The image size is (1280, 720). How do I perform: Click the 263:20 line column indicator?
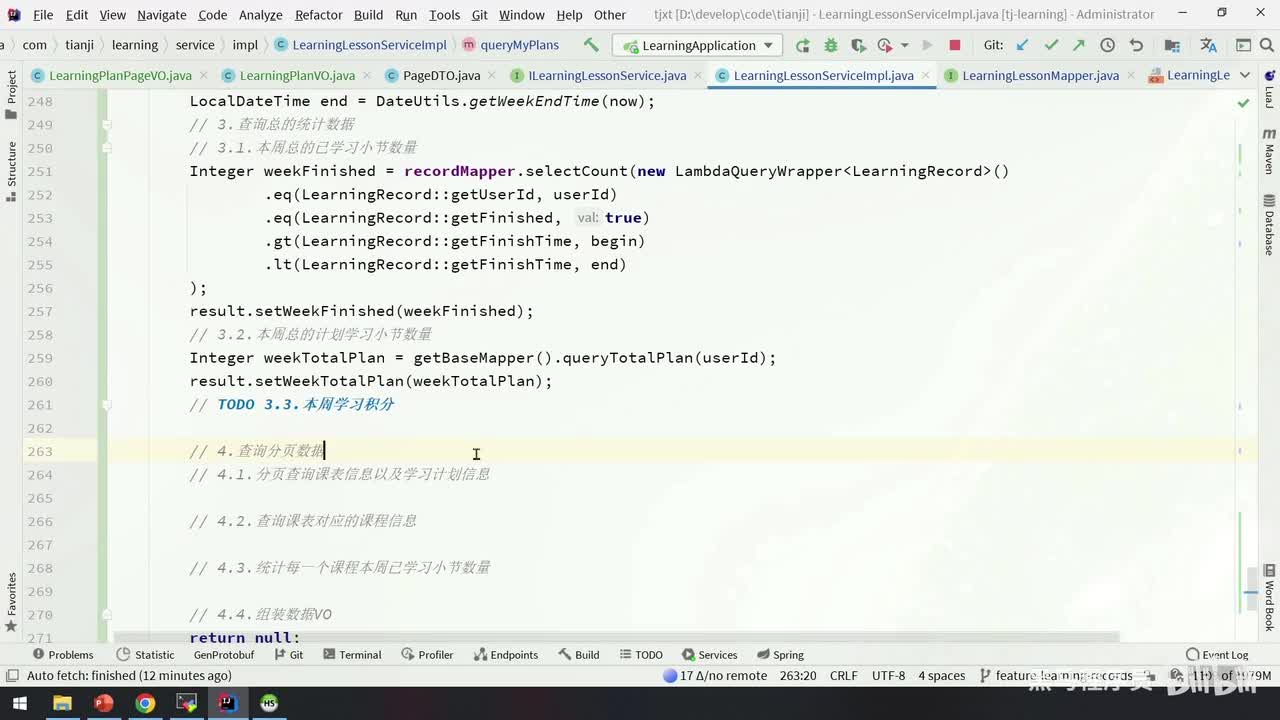tap(798, 676)
